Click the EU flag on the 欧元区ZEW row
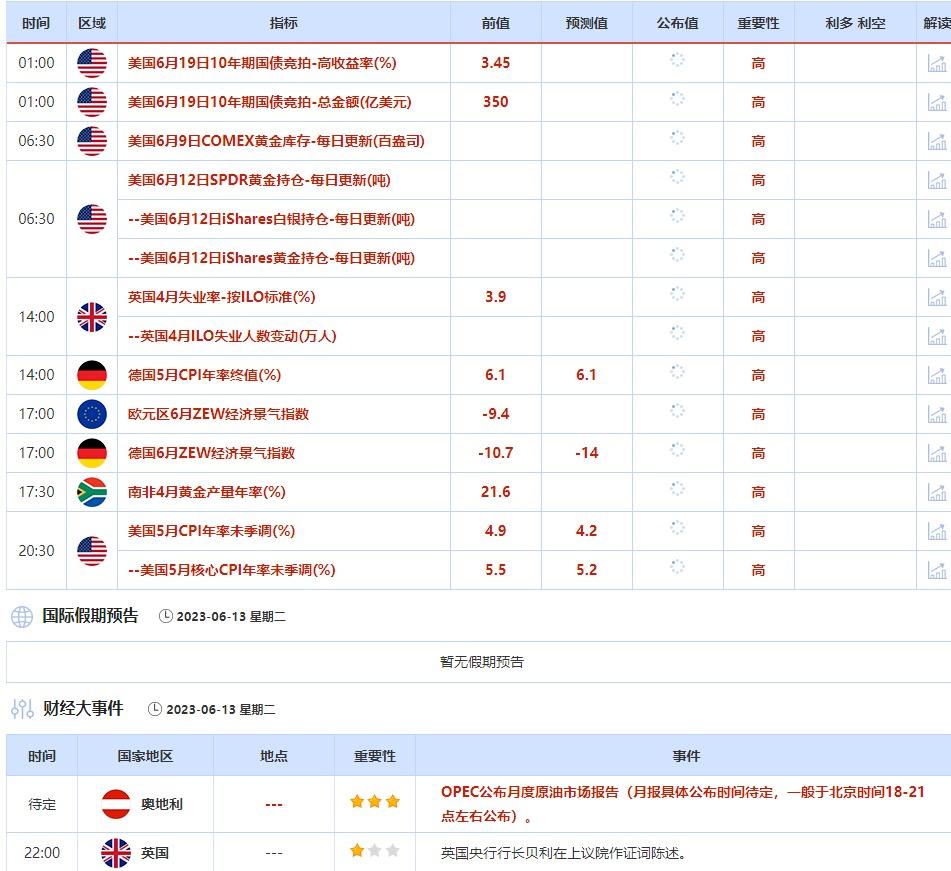 [91, 413]
